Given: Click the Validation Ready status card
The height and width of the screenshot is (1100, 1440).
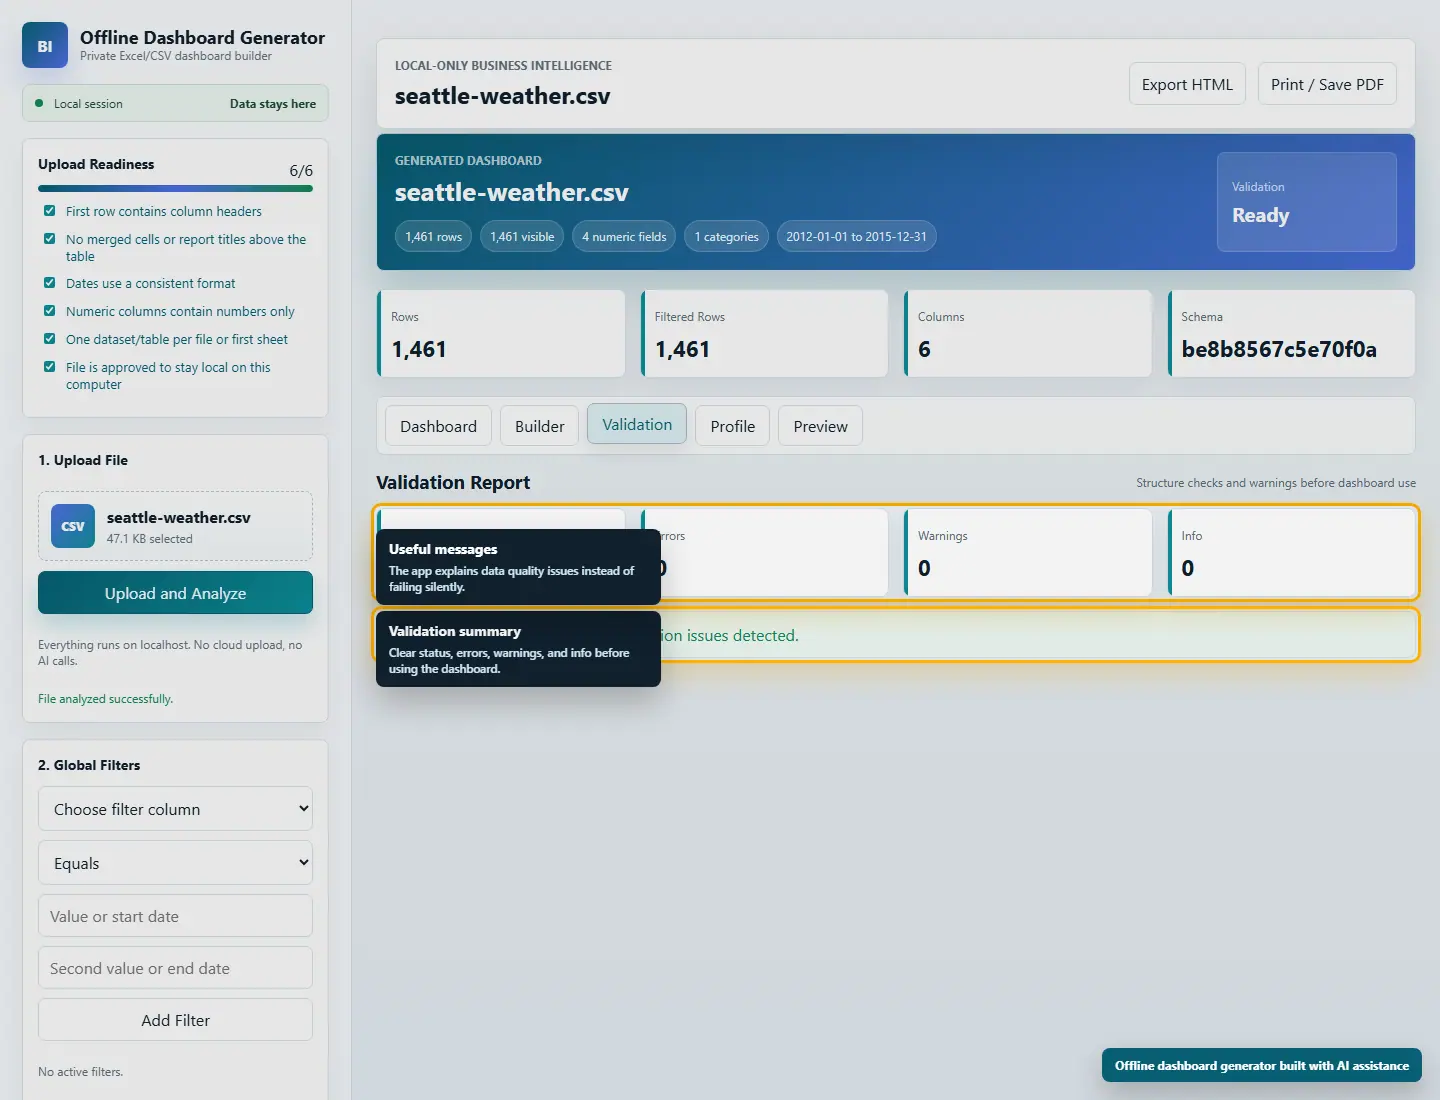Looking at the screenshot, I should point(1306,202).
